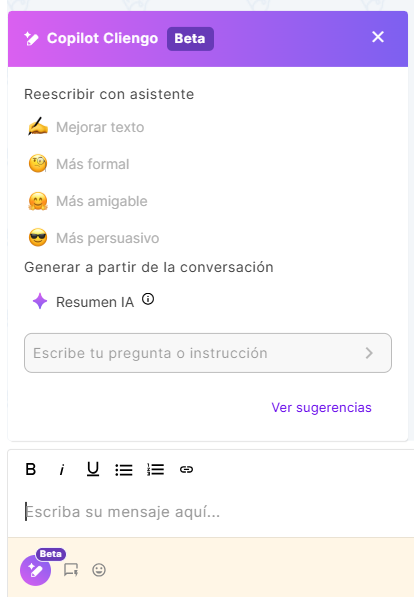
Task: Open Ver sugerencias link
Action: pos(321,407)
